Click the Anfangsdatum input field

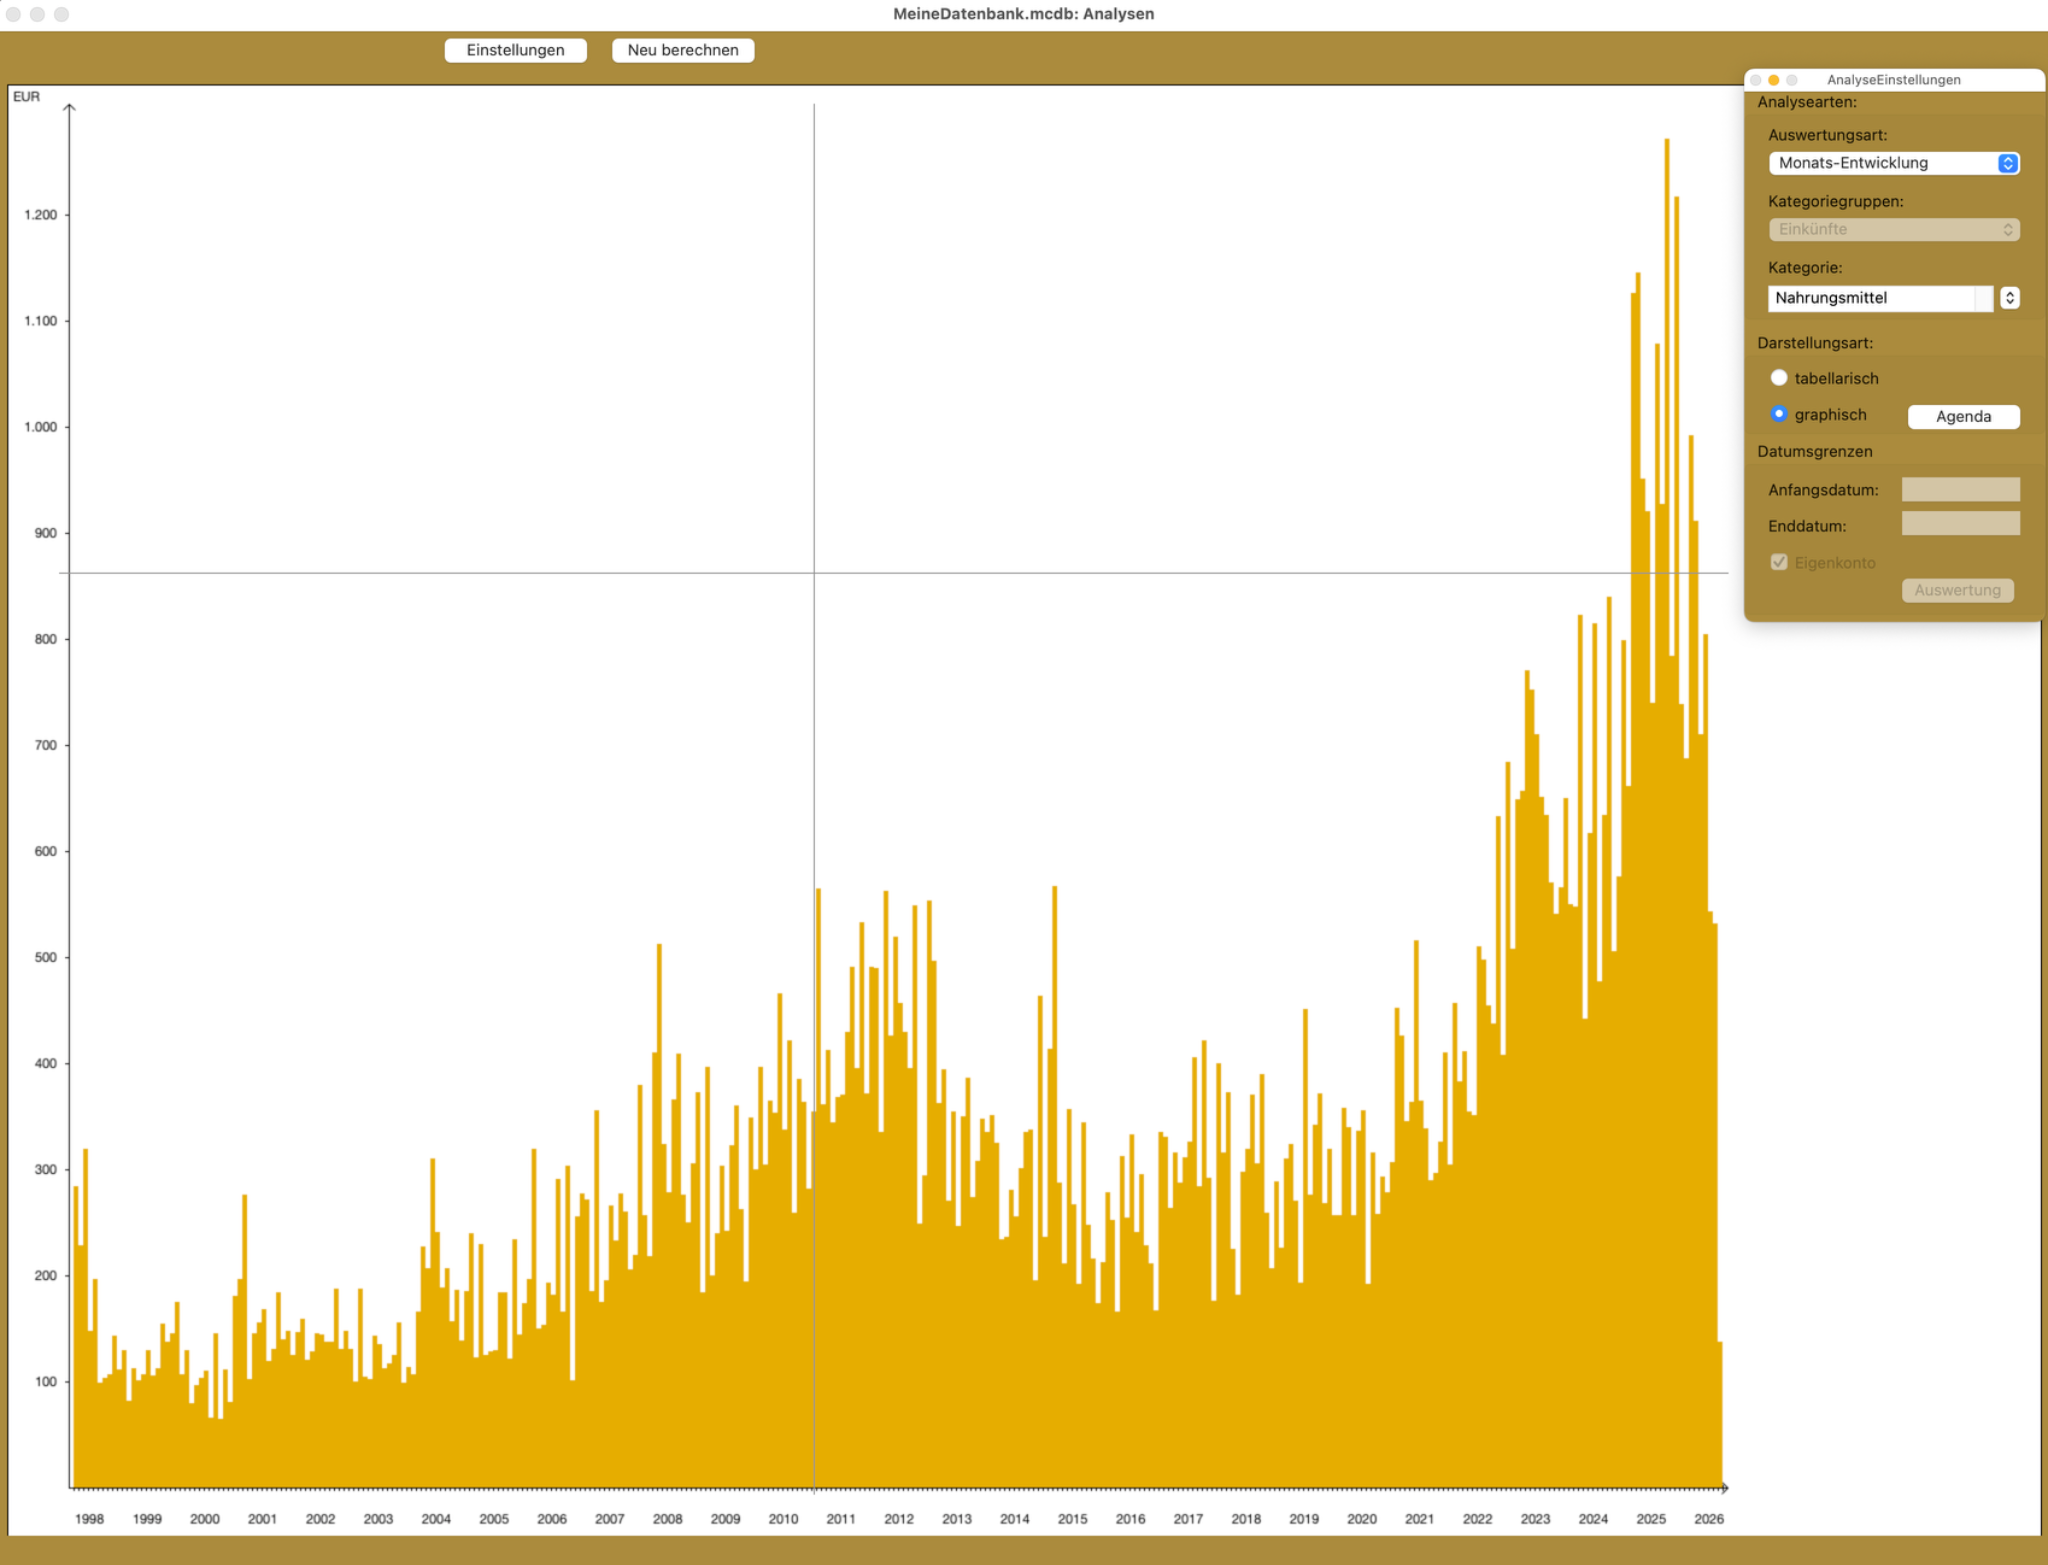[x=1960, y=489]
